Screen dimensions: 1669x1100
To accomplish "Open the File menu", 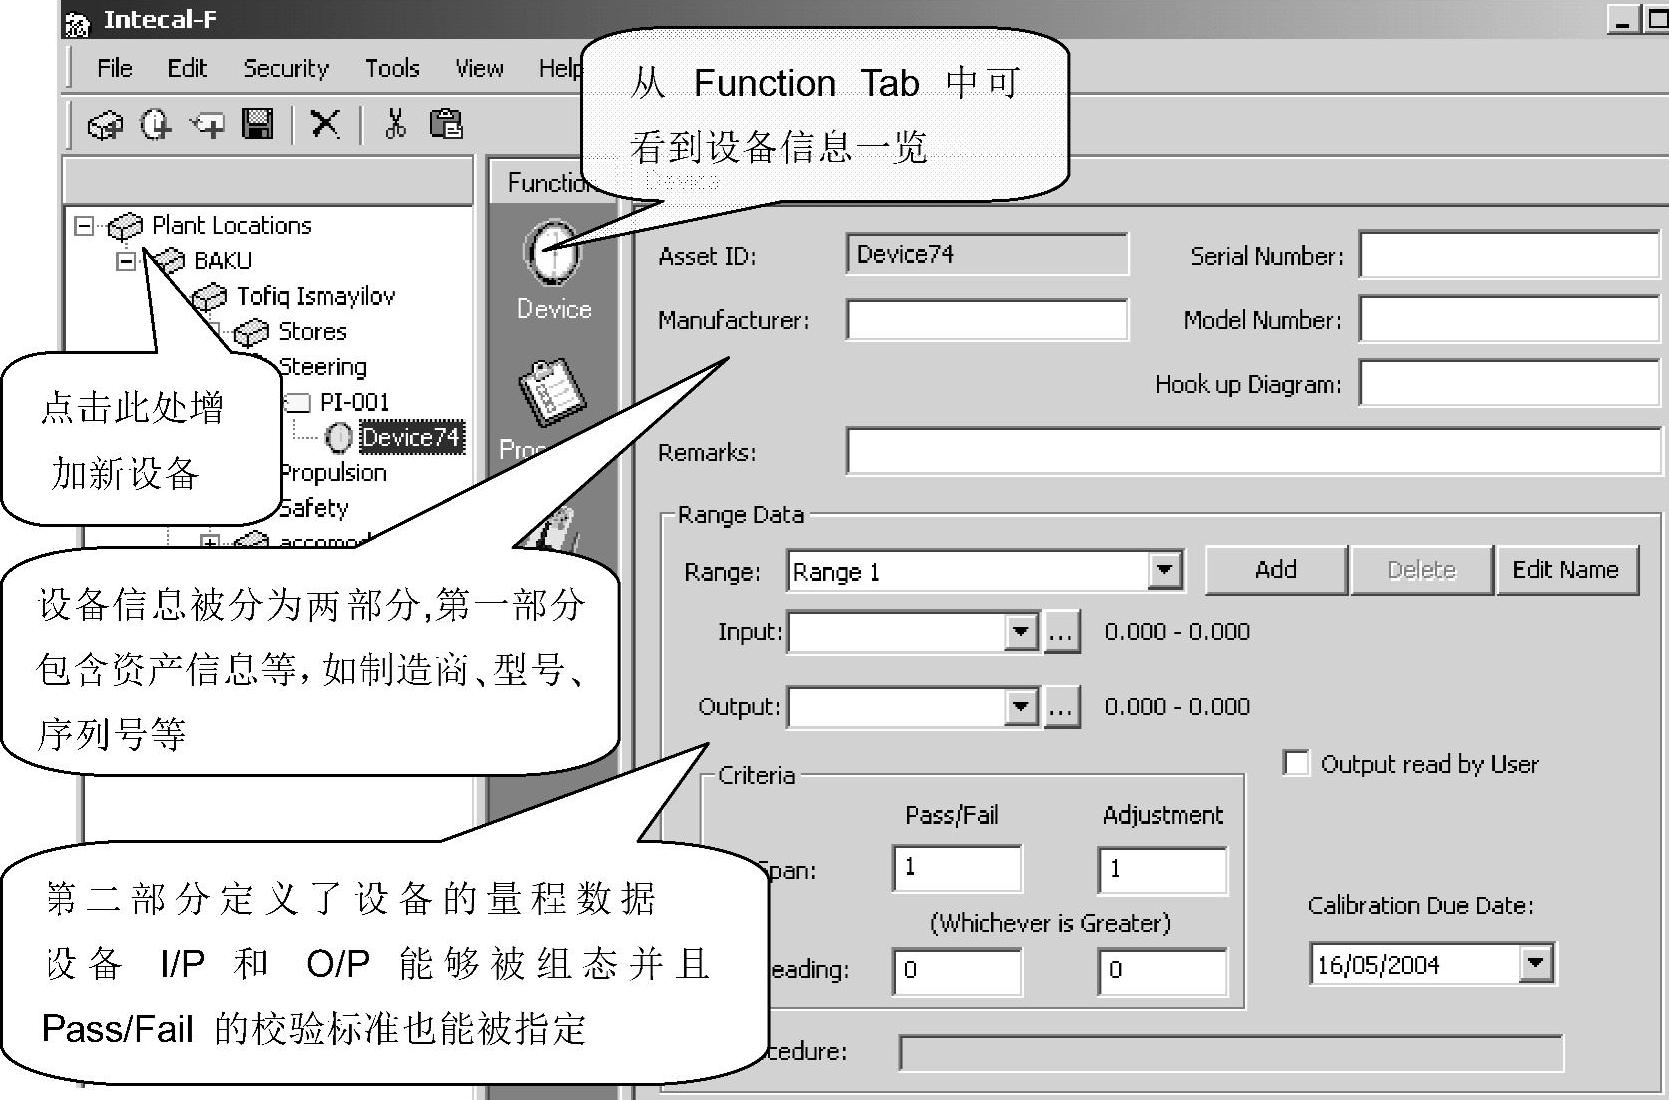I will (114, 68).
